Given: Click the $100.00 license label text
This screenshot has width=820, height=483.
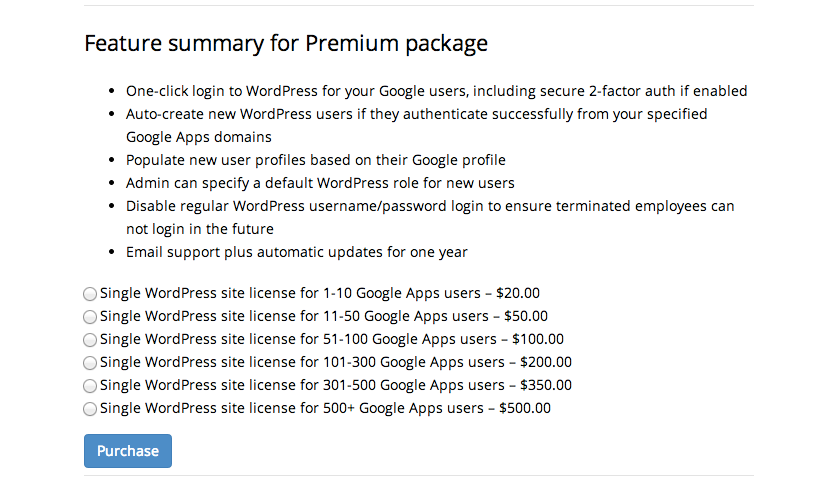Looking at the screenshot, I should [x=332, y=339].
